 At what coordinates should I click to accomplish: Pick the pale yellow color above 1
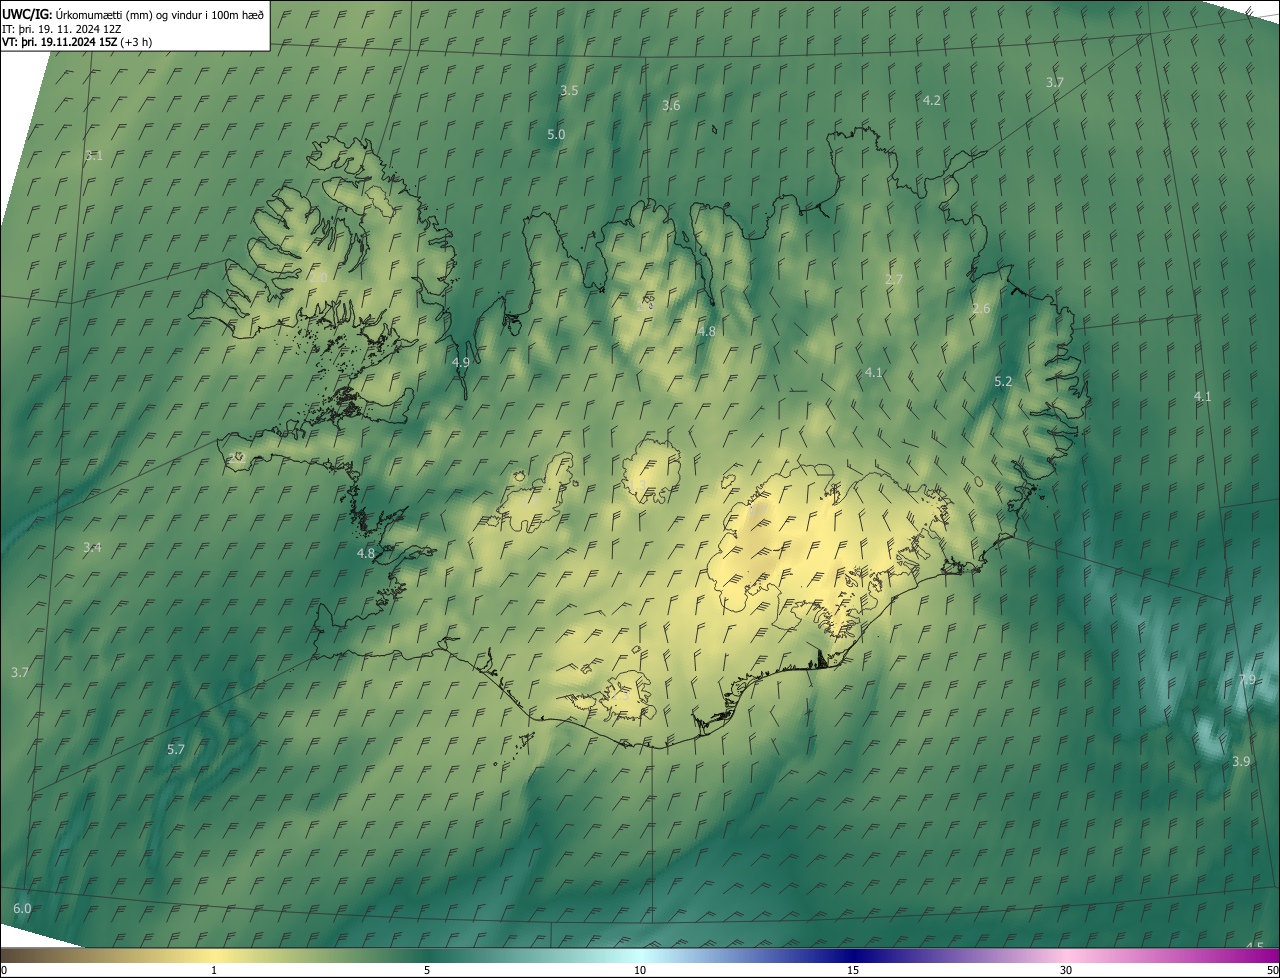pyautogui.click(x=214, y=955)
